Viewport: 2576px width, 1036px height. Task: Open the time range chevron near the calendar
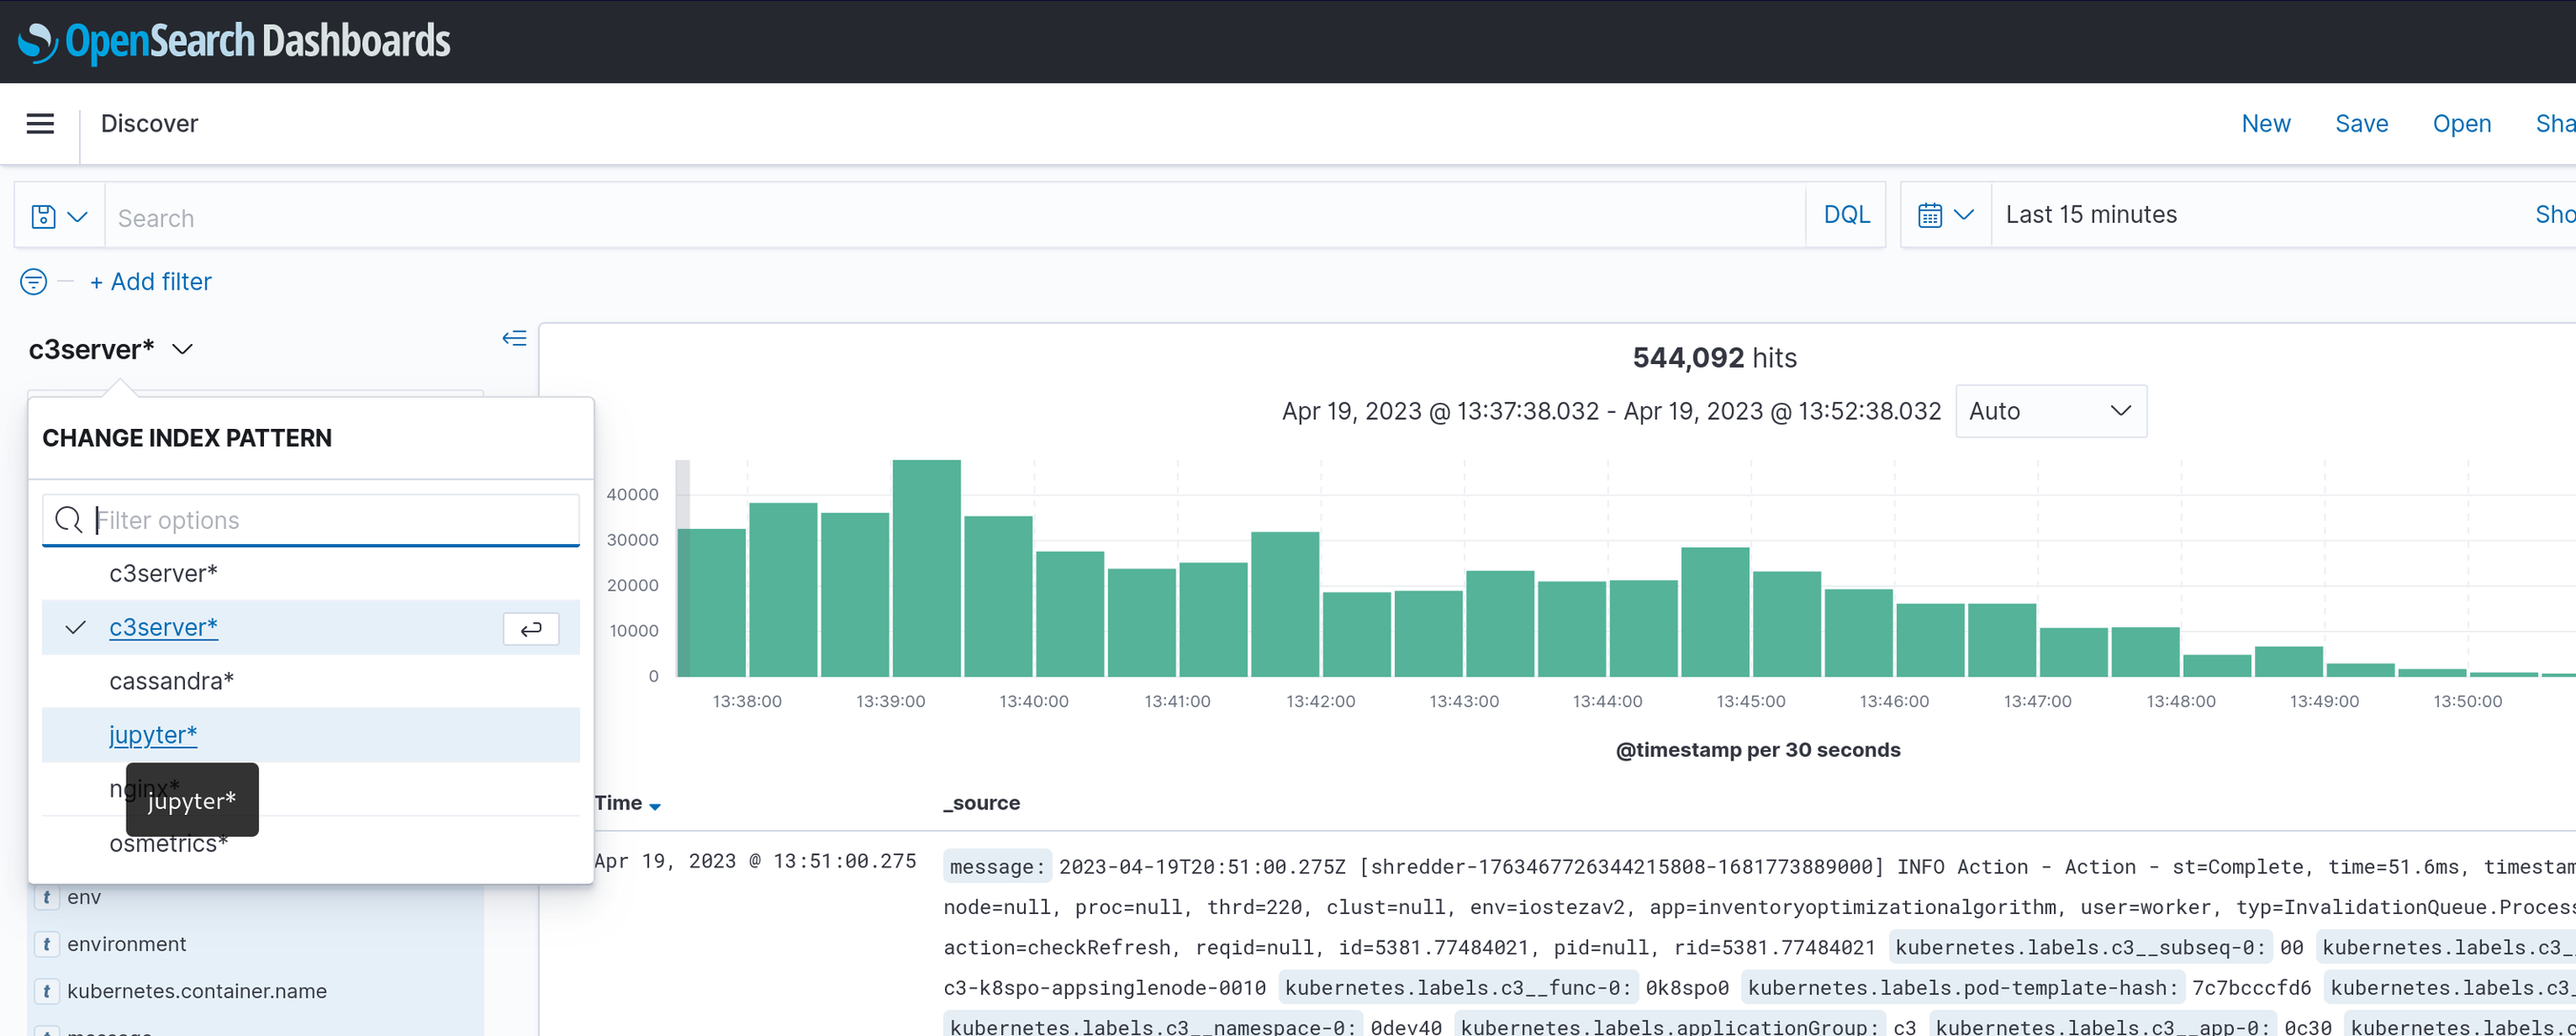[x=1964, y=214]
